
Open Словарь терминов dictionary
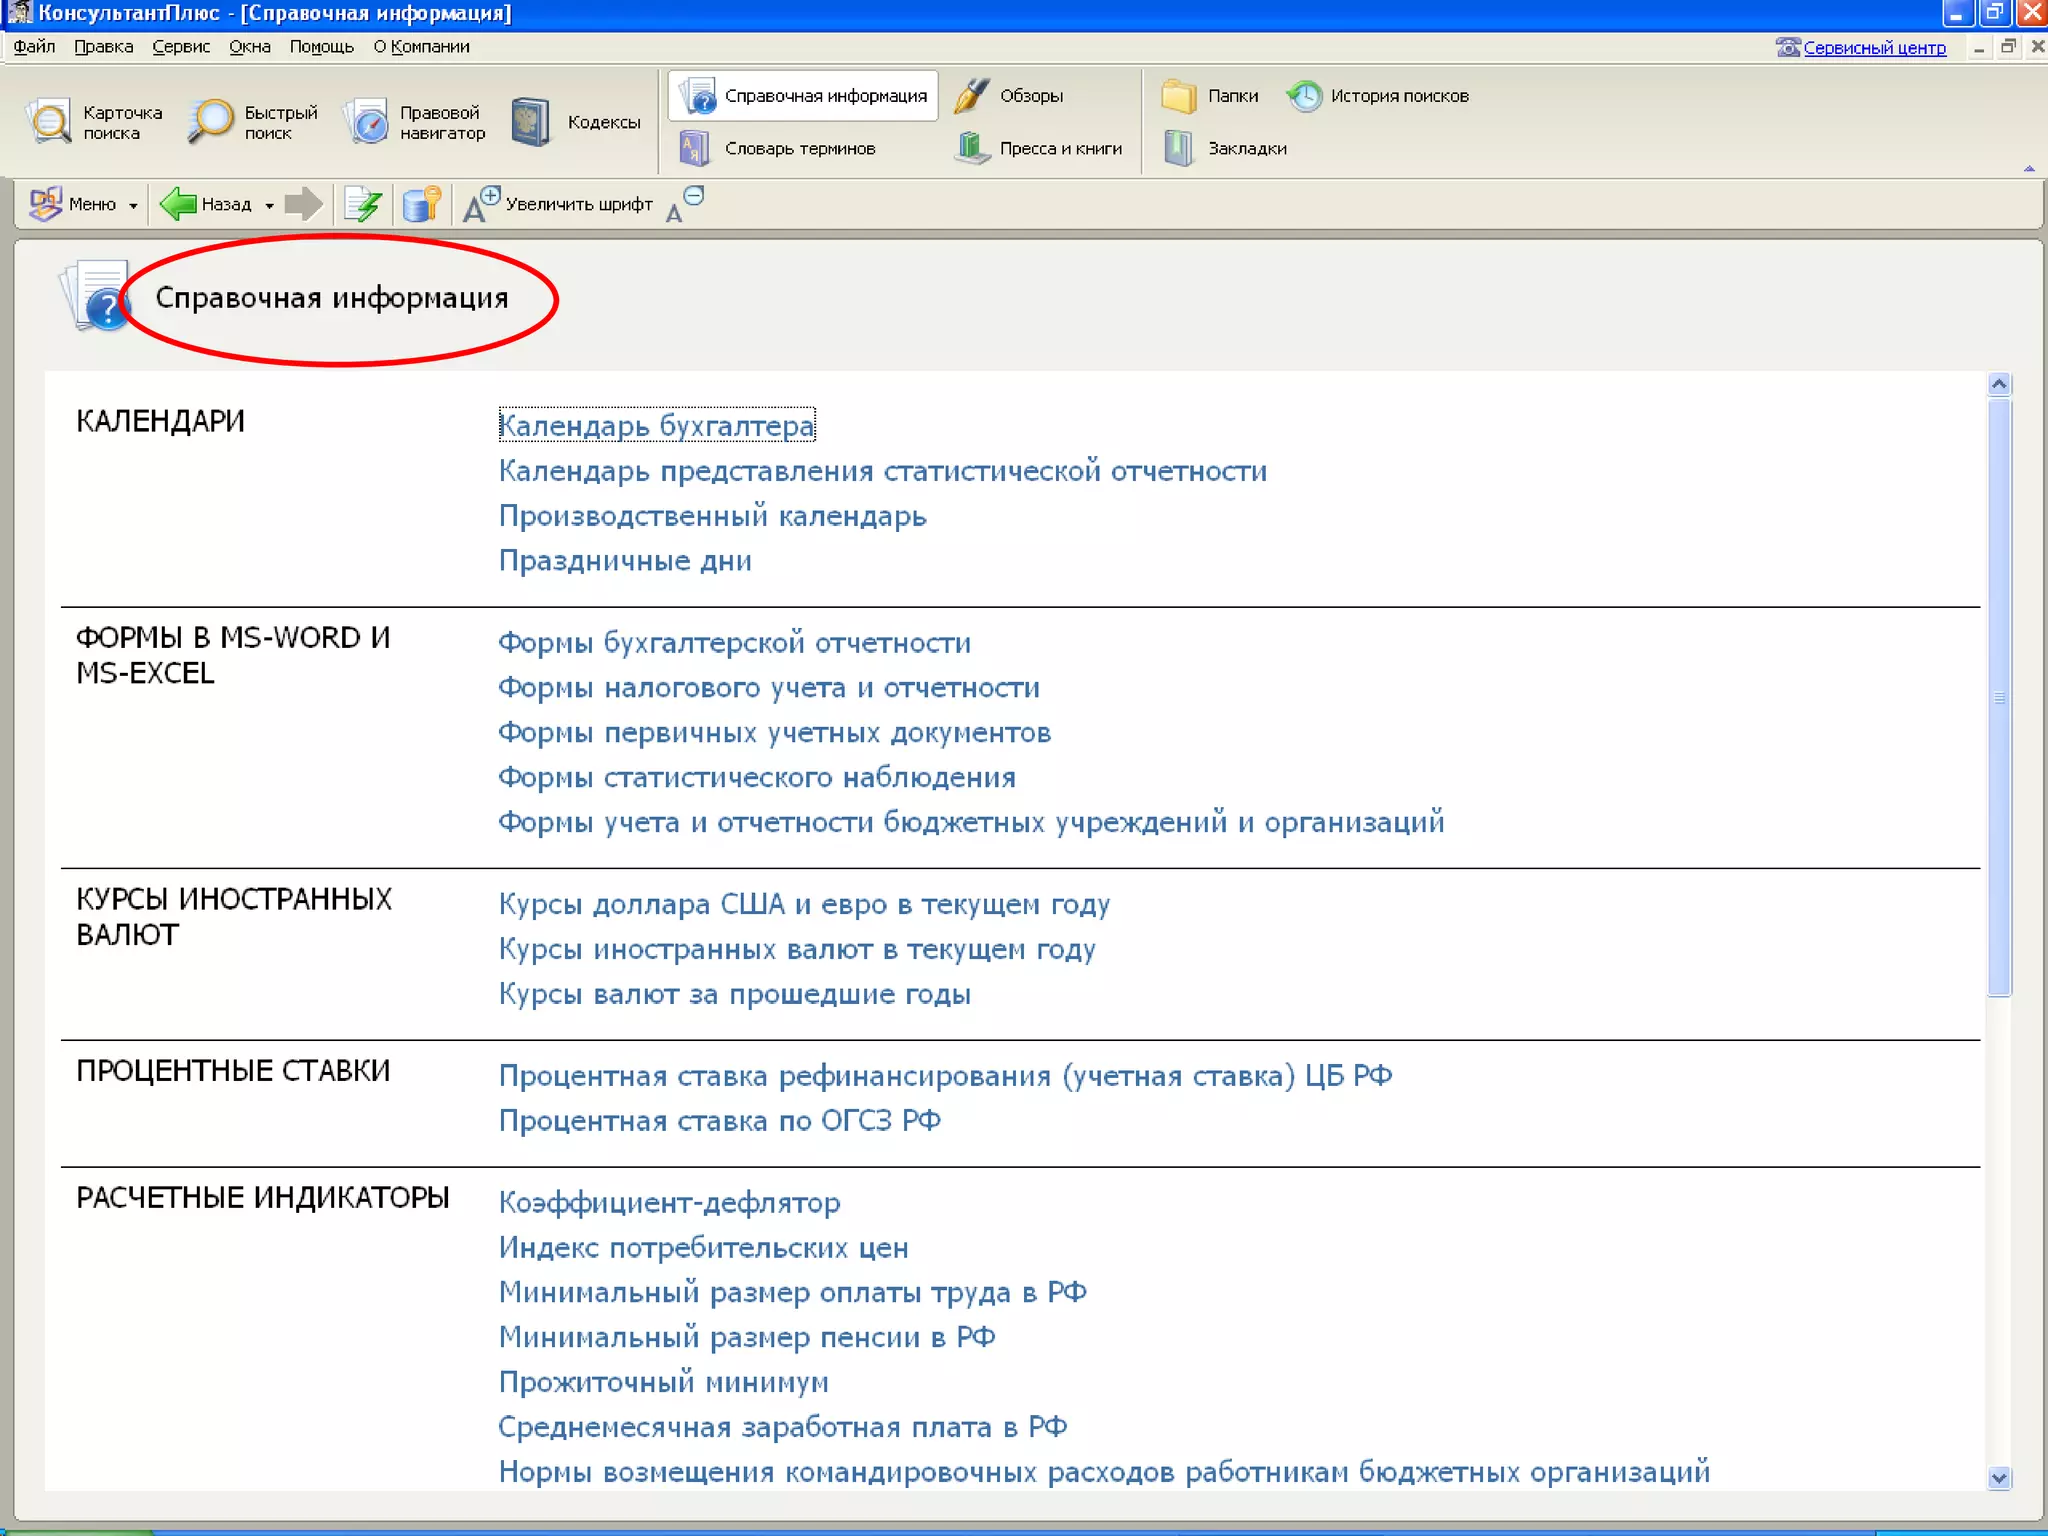(x=777, y=148)
